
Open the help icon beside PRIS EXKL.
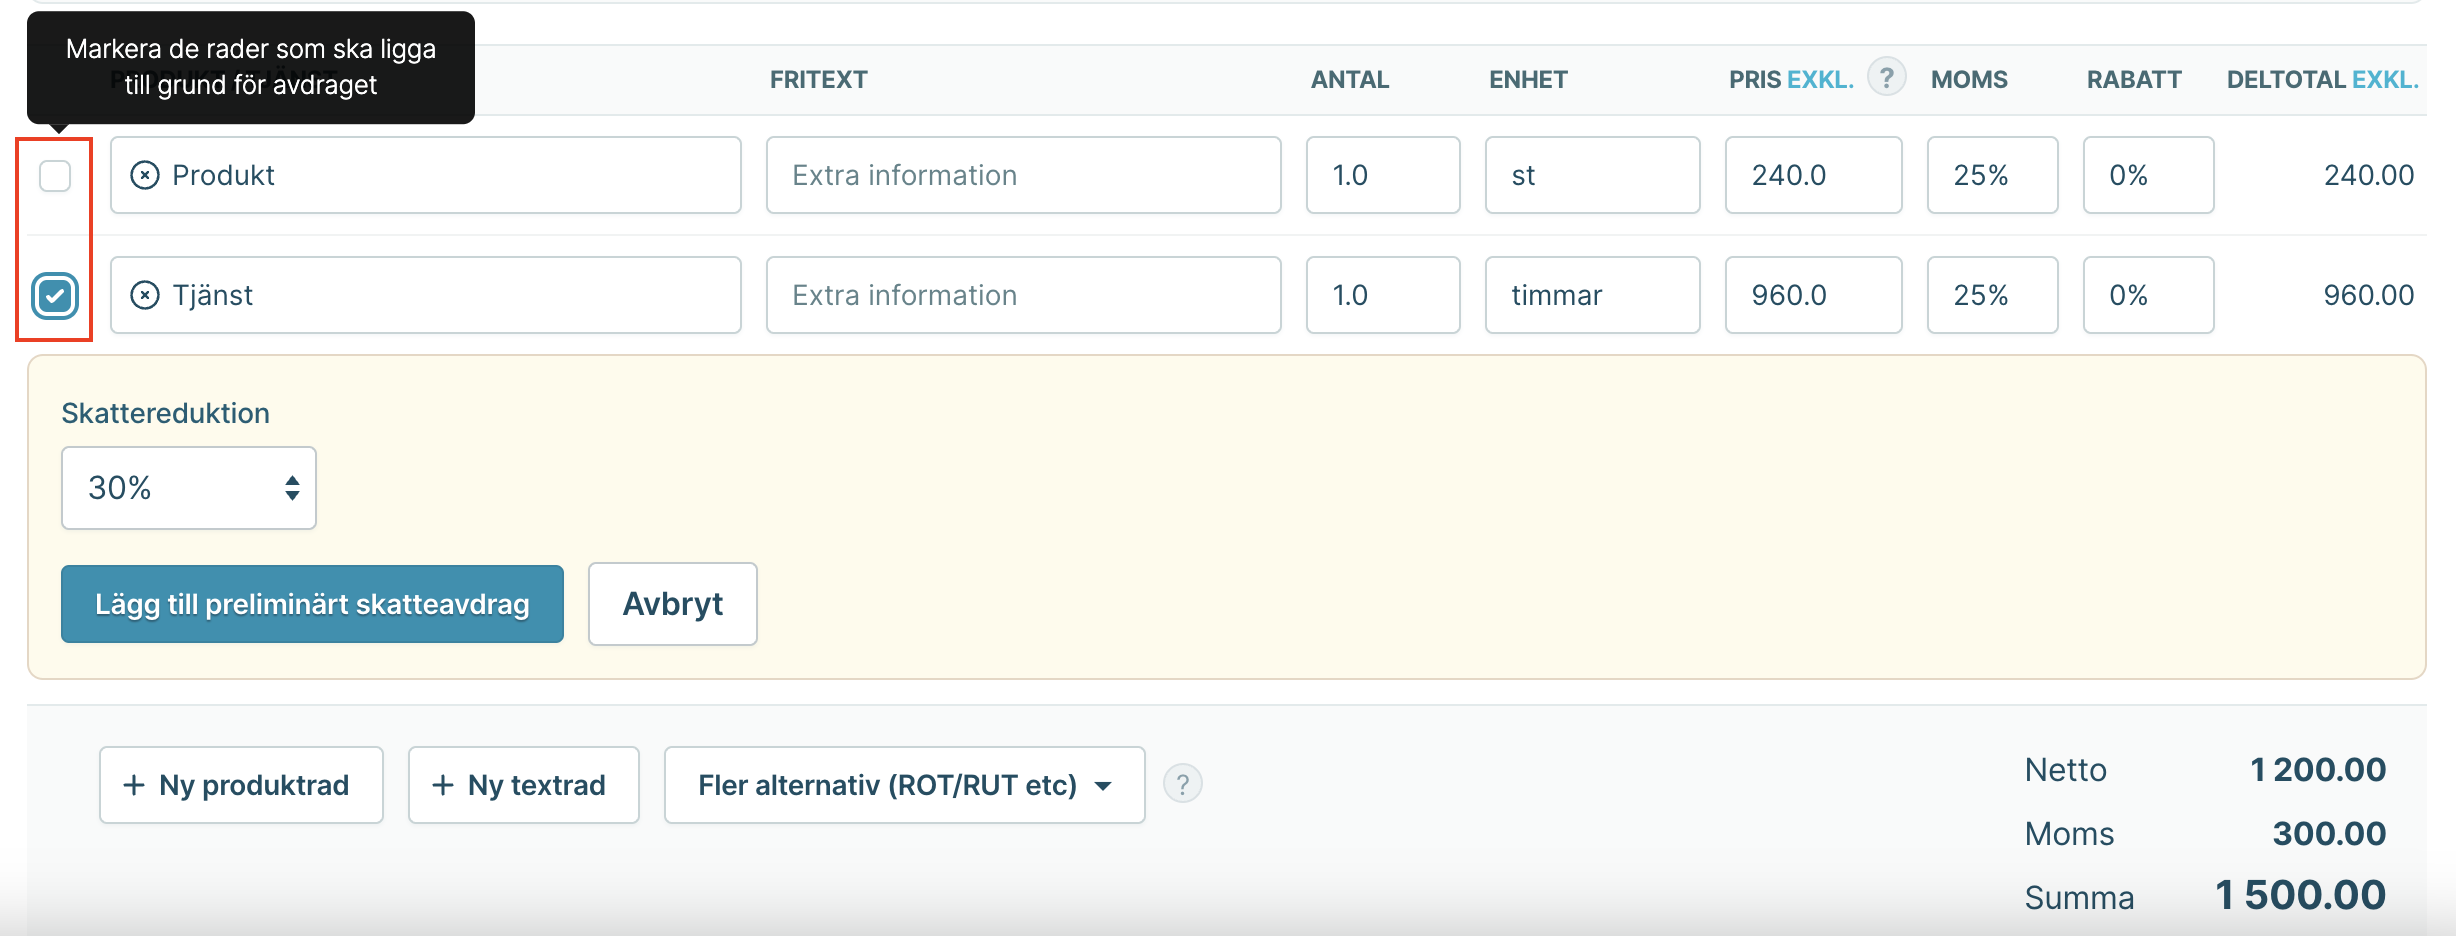click(1887, 77)
